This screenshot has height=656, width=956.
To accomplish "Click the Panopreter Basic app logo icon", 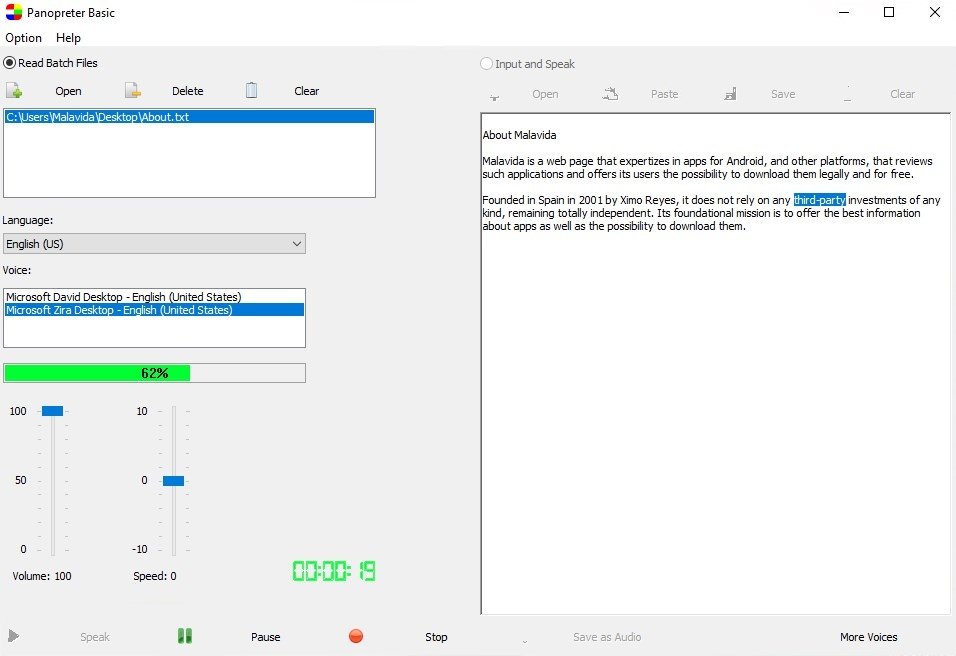I will tap(13, 12).
